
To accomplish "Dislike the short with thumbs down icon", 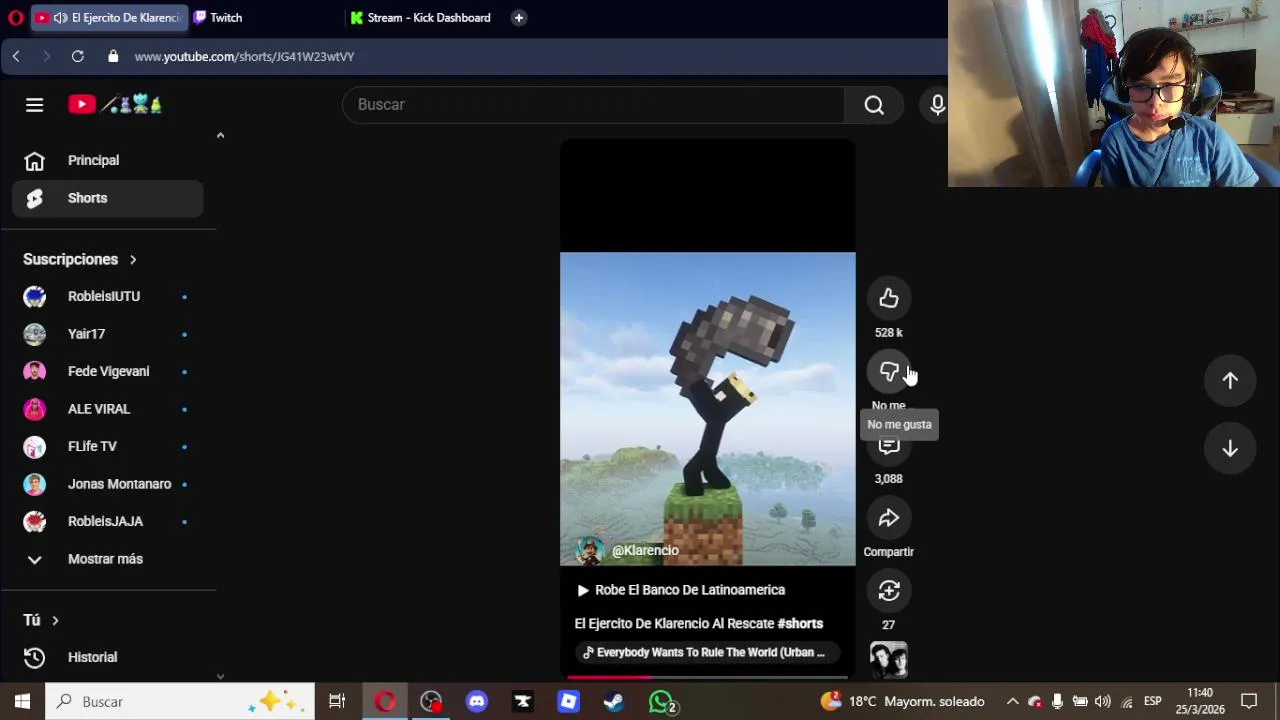I will [x=889, y=372].
